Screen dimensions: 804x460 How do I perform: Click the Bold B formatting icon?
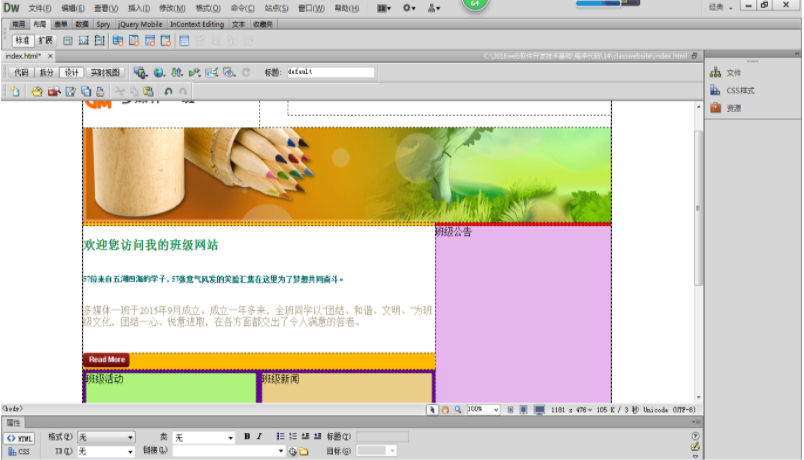[x=246, y=437]
